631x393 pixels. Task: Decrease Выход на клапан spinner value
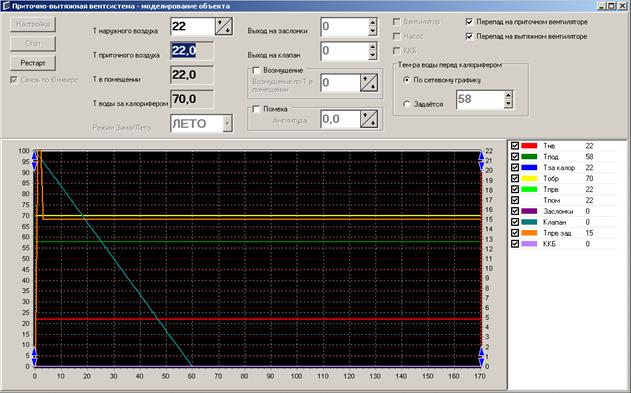[372, 55]
